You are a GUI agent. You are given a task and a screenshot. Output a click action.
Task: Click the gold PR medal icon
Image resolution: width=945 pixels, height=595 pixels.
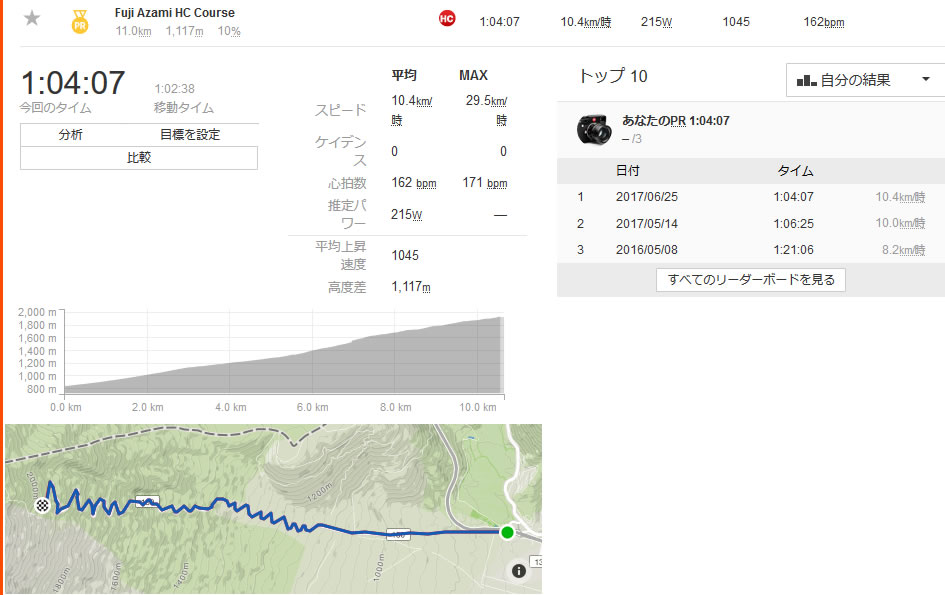79,20
